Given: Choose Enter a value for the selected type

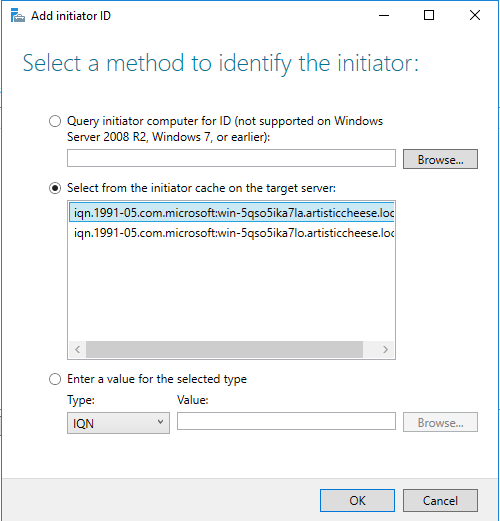Looking at the screenshot, I should (x=55, y=379).
